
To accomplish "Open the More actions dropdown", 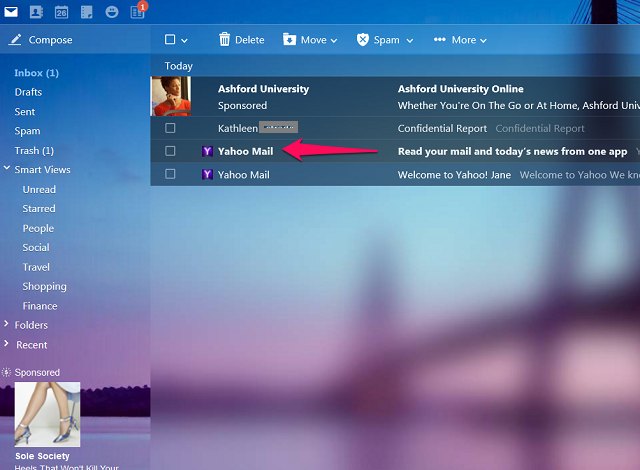I will click(460, 40).
